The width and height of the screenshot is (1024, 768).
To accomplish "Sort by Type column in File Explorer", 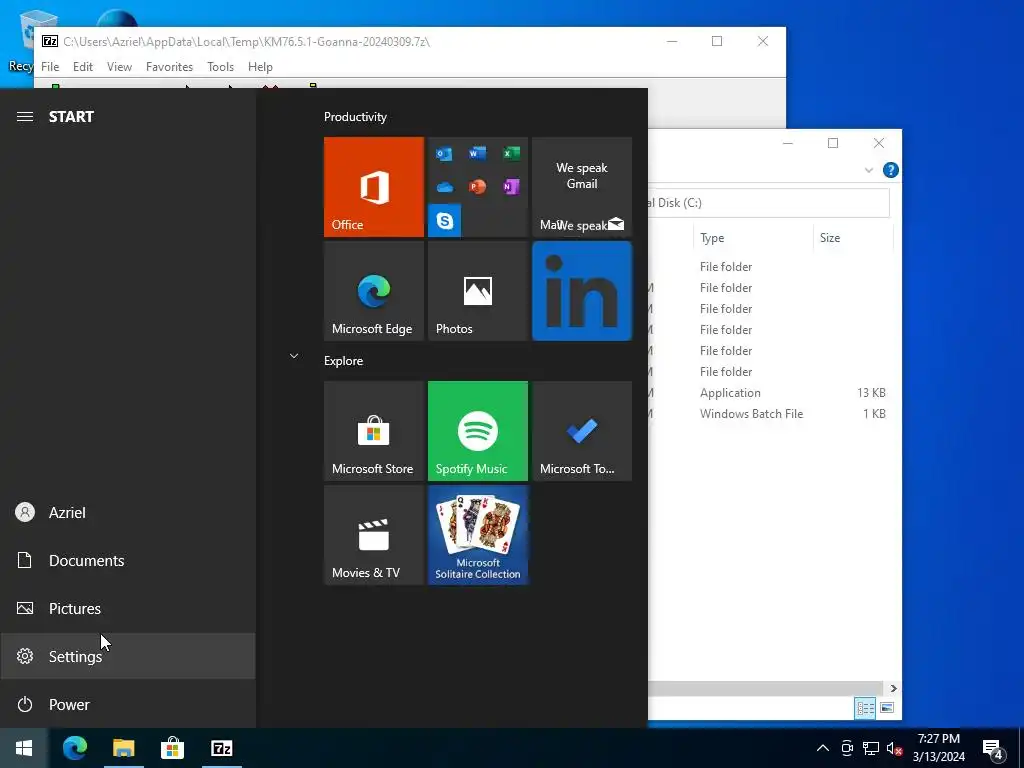I will (753, 238).
